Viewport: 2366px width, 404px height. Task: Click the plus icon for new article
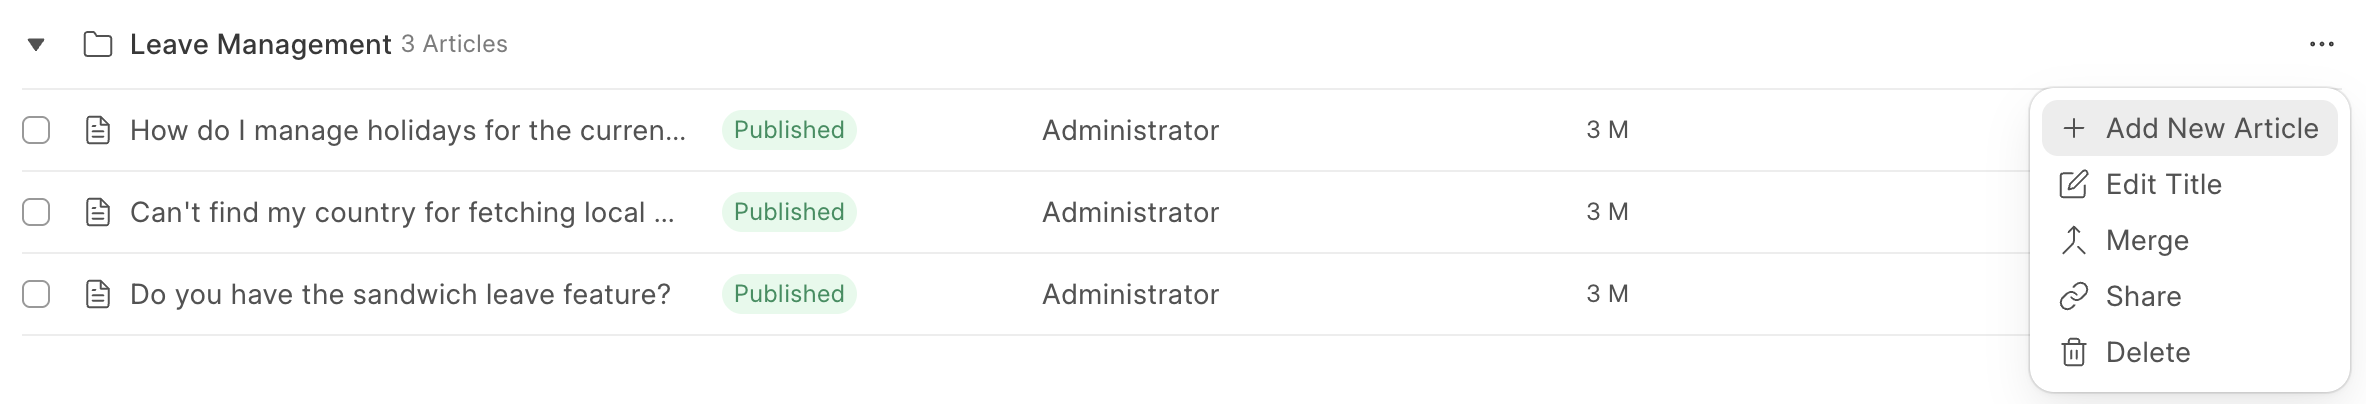(x=2073, y=128)
